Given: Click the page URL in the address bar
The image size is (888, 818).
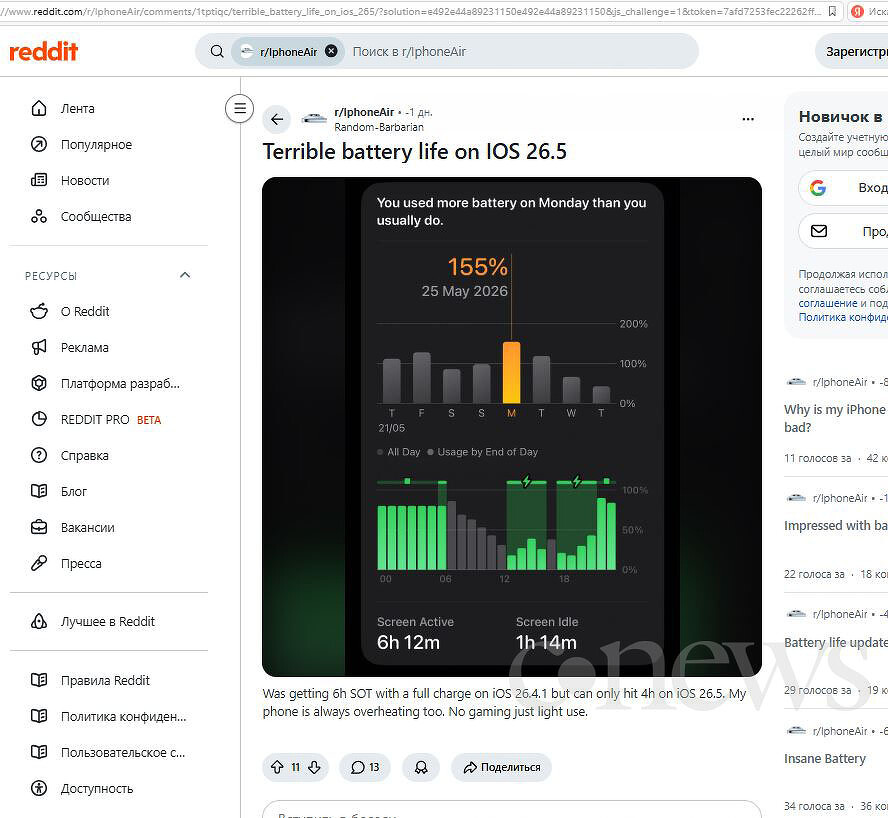Looking at the screenshot, I should click(411, 11).
